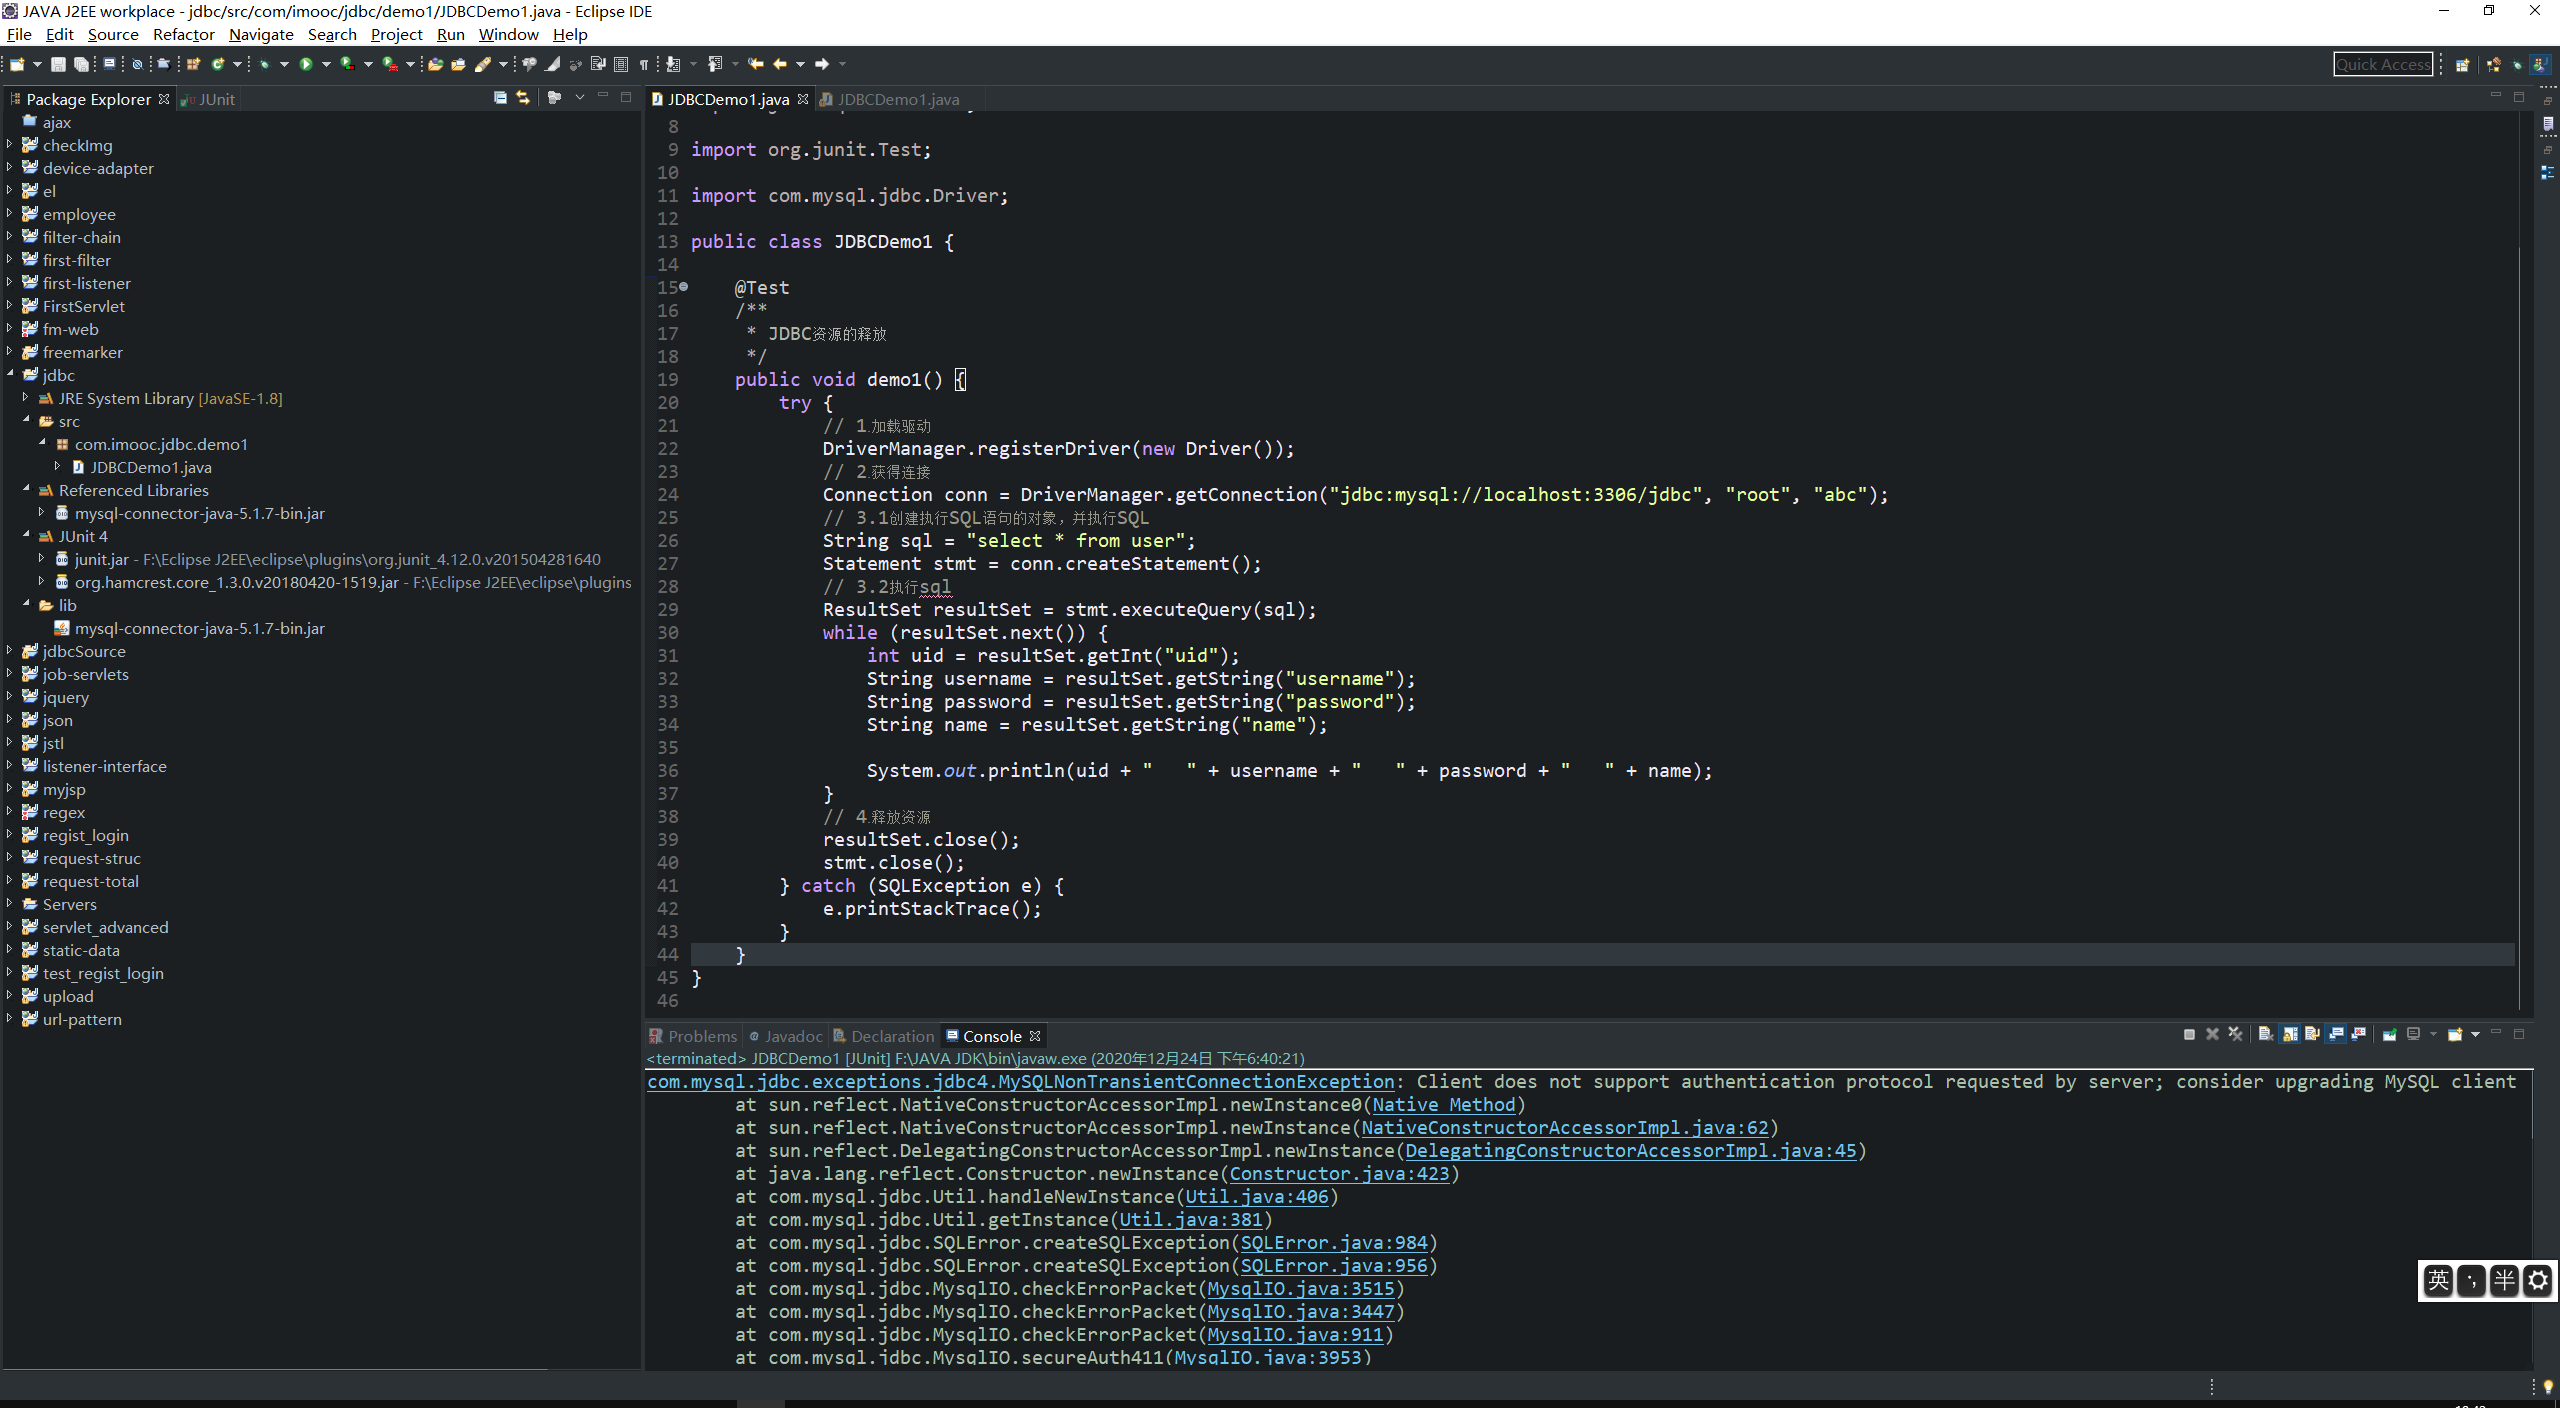Toggle Scroll Lock in Console toolbar
The height and width of the screenshot is (1408, 2560).
click(2289, 1034)
